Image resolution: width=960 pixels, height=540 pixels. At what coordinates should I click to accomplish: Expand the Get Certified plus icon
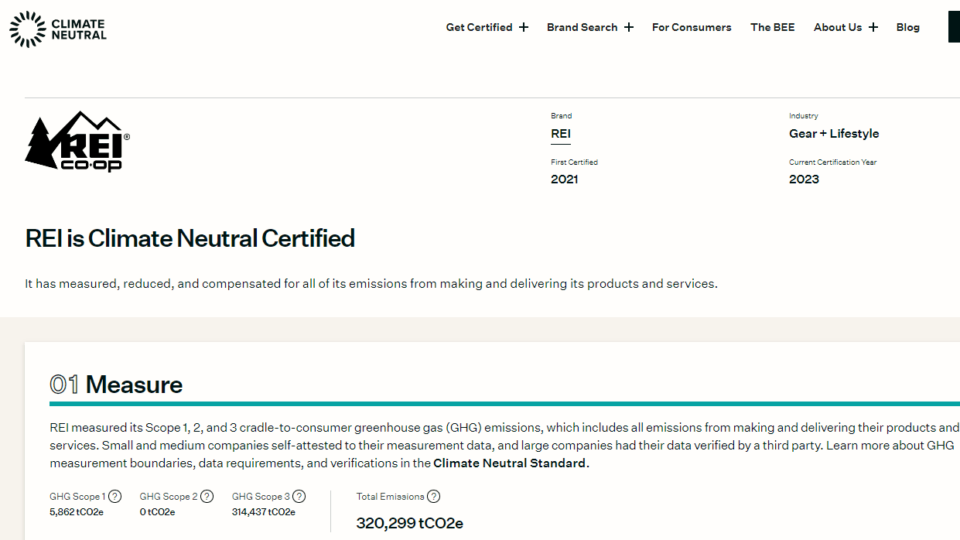pos(523,27)
